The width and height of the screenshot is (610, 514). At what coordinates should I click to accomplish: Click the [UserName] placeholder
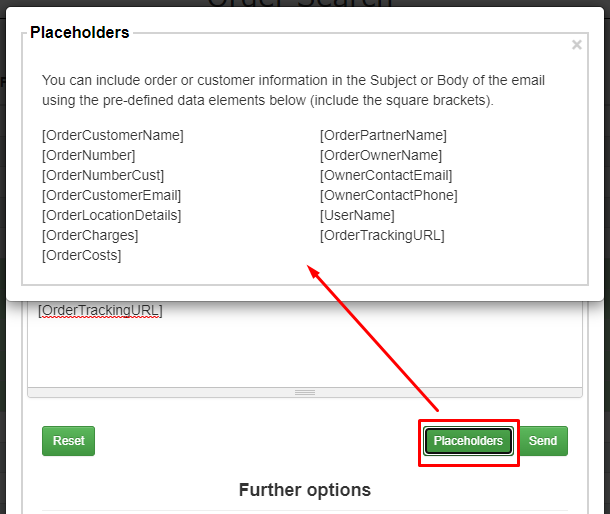tap(357, 215)
